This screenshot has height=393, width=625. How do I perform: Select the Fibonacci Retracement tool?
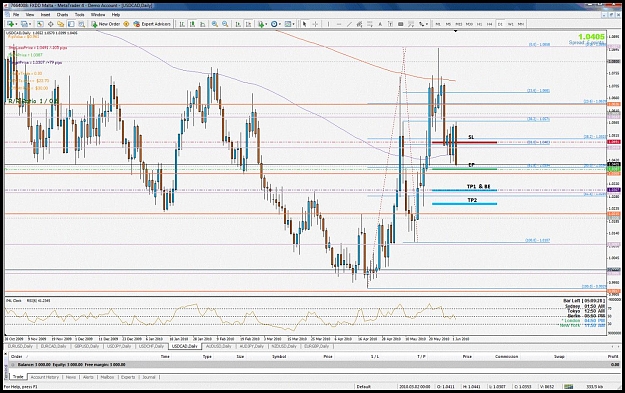coord(370,24)
